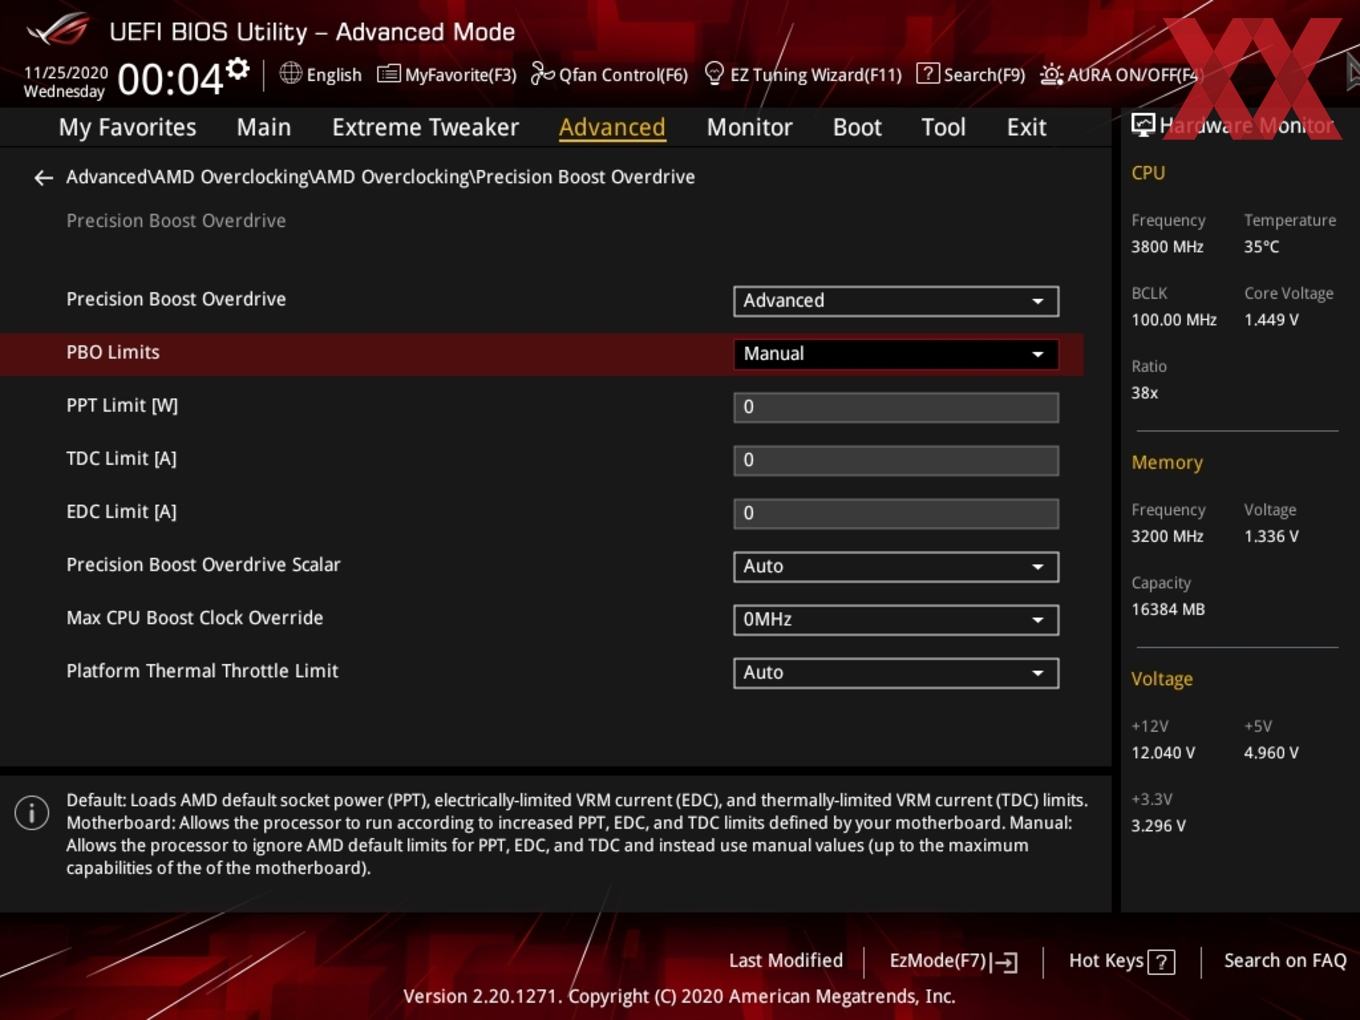Viewport: 1360px width, 1020px height.
Task: Switch to the Main tab
Action: 264,128
